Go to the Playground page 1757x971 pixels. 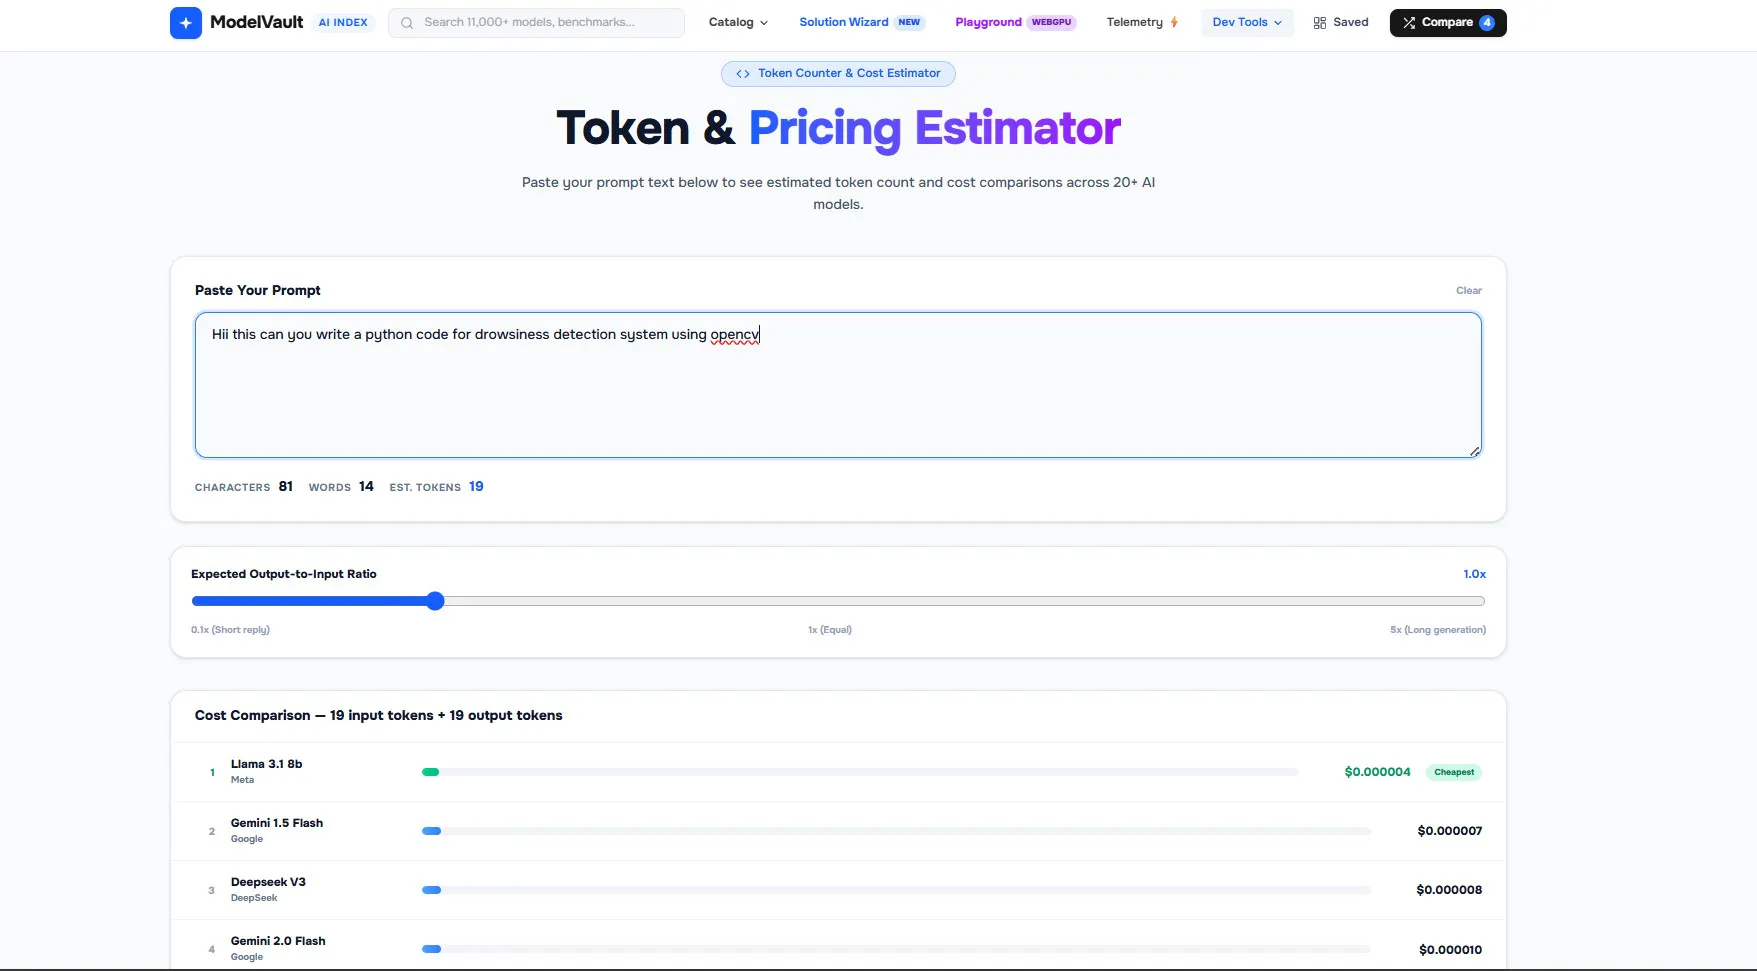pos(988,22)
